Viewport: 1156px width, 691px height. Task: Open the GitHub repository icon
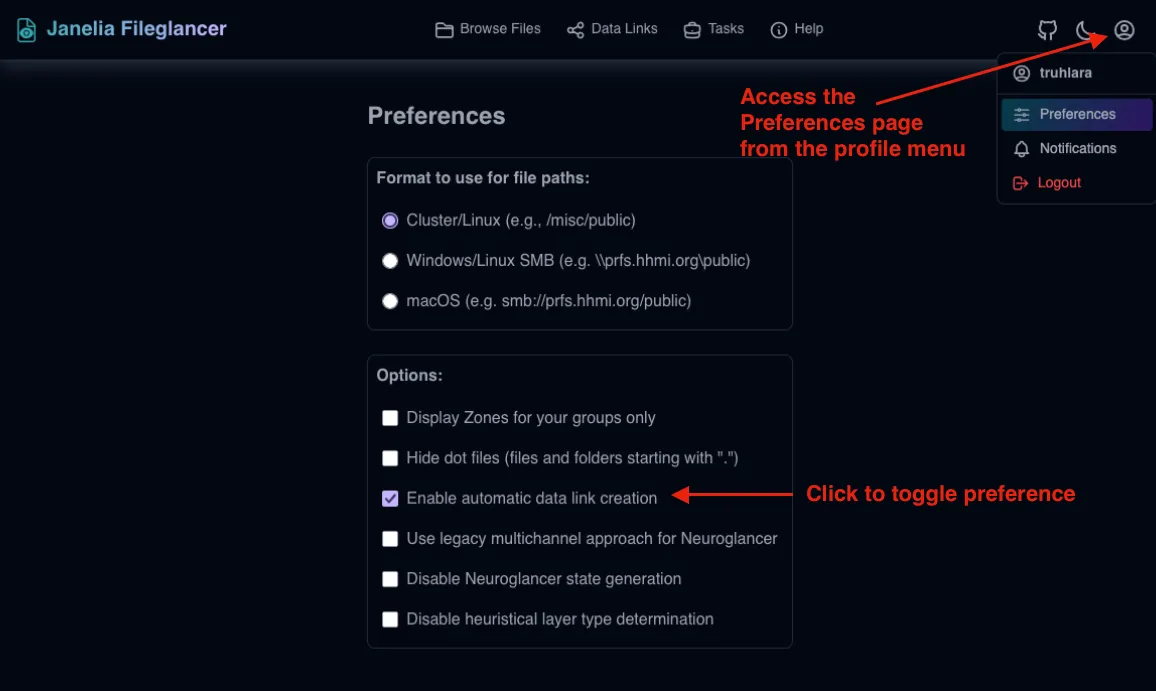coord(1047,29)
